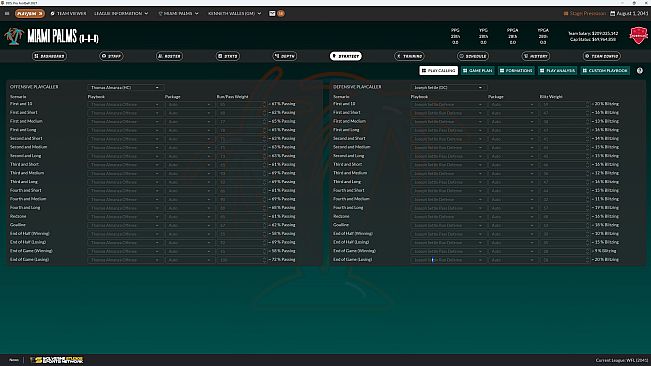Switch to the Play Analysis sub-tab
This screenshot has height=366, width=651.
tap(558, 71)
